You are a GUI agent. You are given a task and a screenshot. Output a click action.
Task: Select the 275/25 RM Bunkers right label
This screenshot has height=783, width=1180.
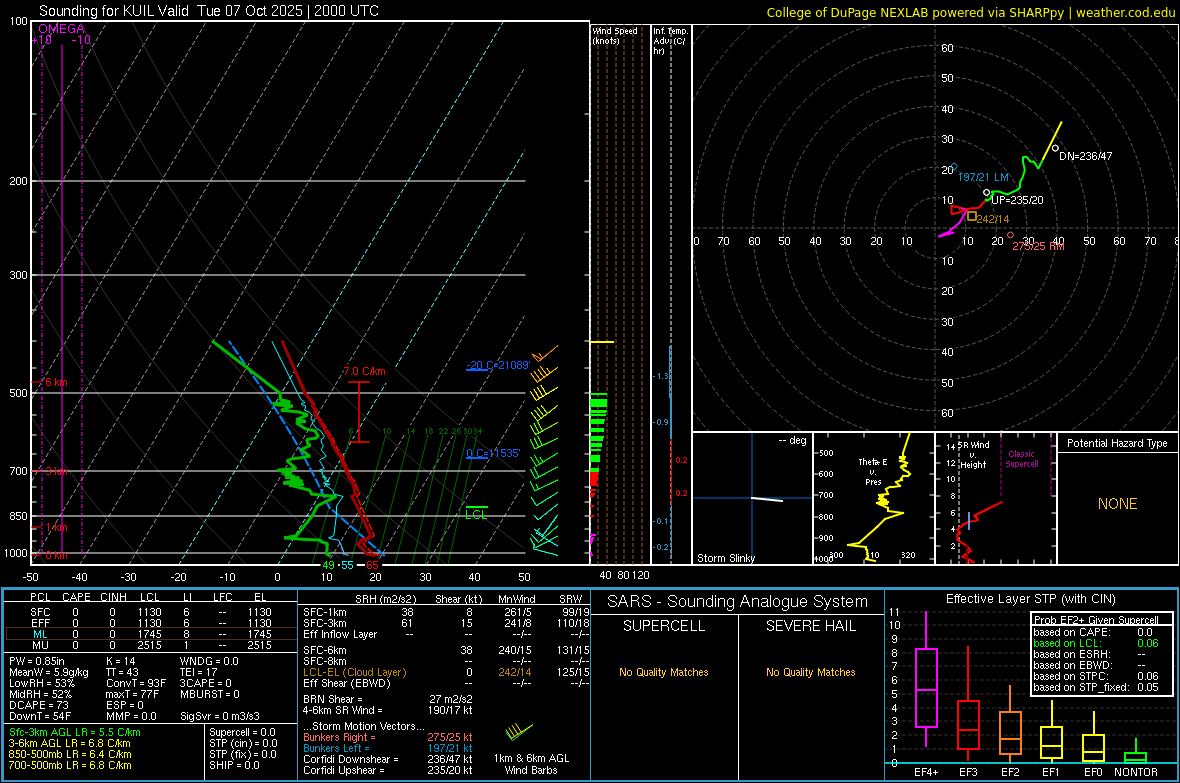click(1038, 246)
